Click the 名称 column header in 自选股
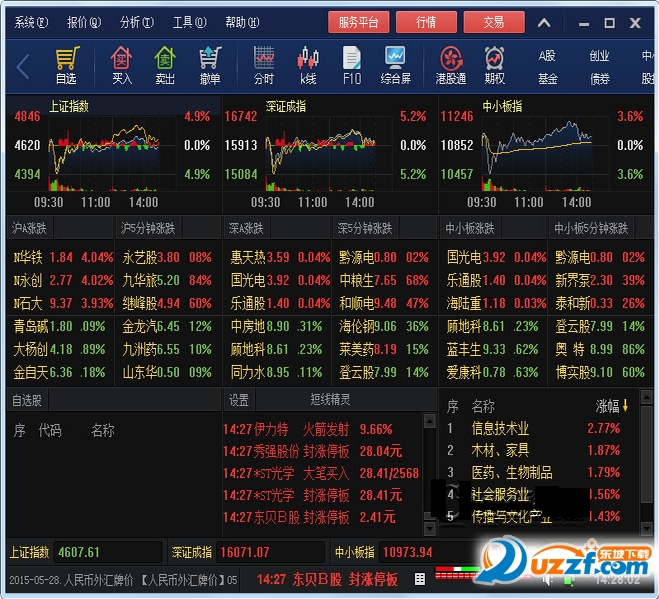Image resolution: width=659 pixels, height=599 pixels. [x=103, y=430]
